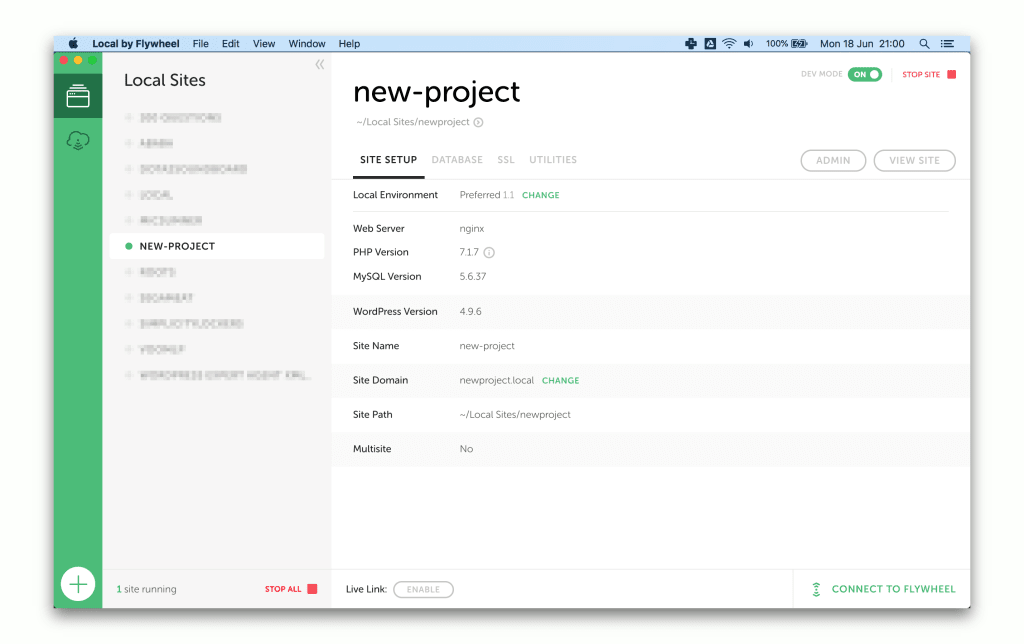
Task: Click the square A menu bar icon
Action: click(710, 44)
